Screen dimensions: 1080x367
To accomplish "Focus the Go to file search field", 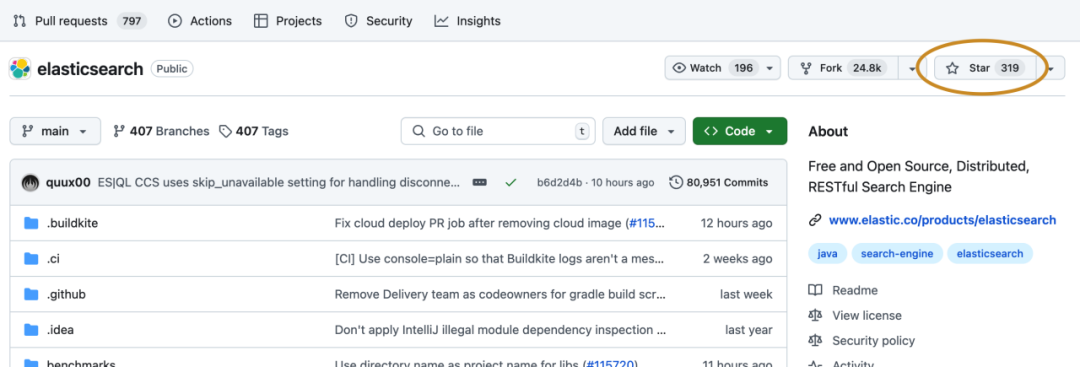I will point(498,131).
